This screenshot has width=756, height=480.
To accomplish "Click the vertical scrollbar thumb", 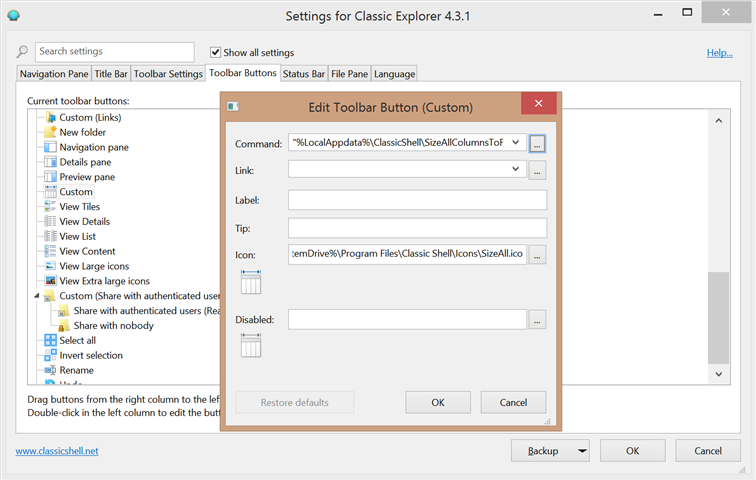I will [x=718, y=318].
